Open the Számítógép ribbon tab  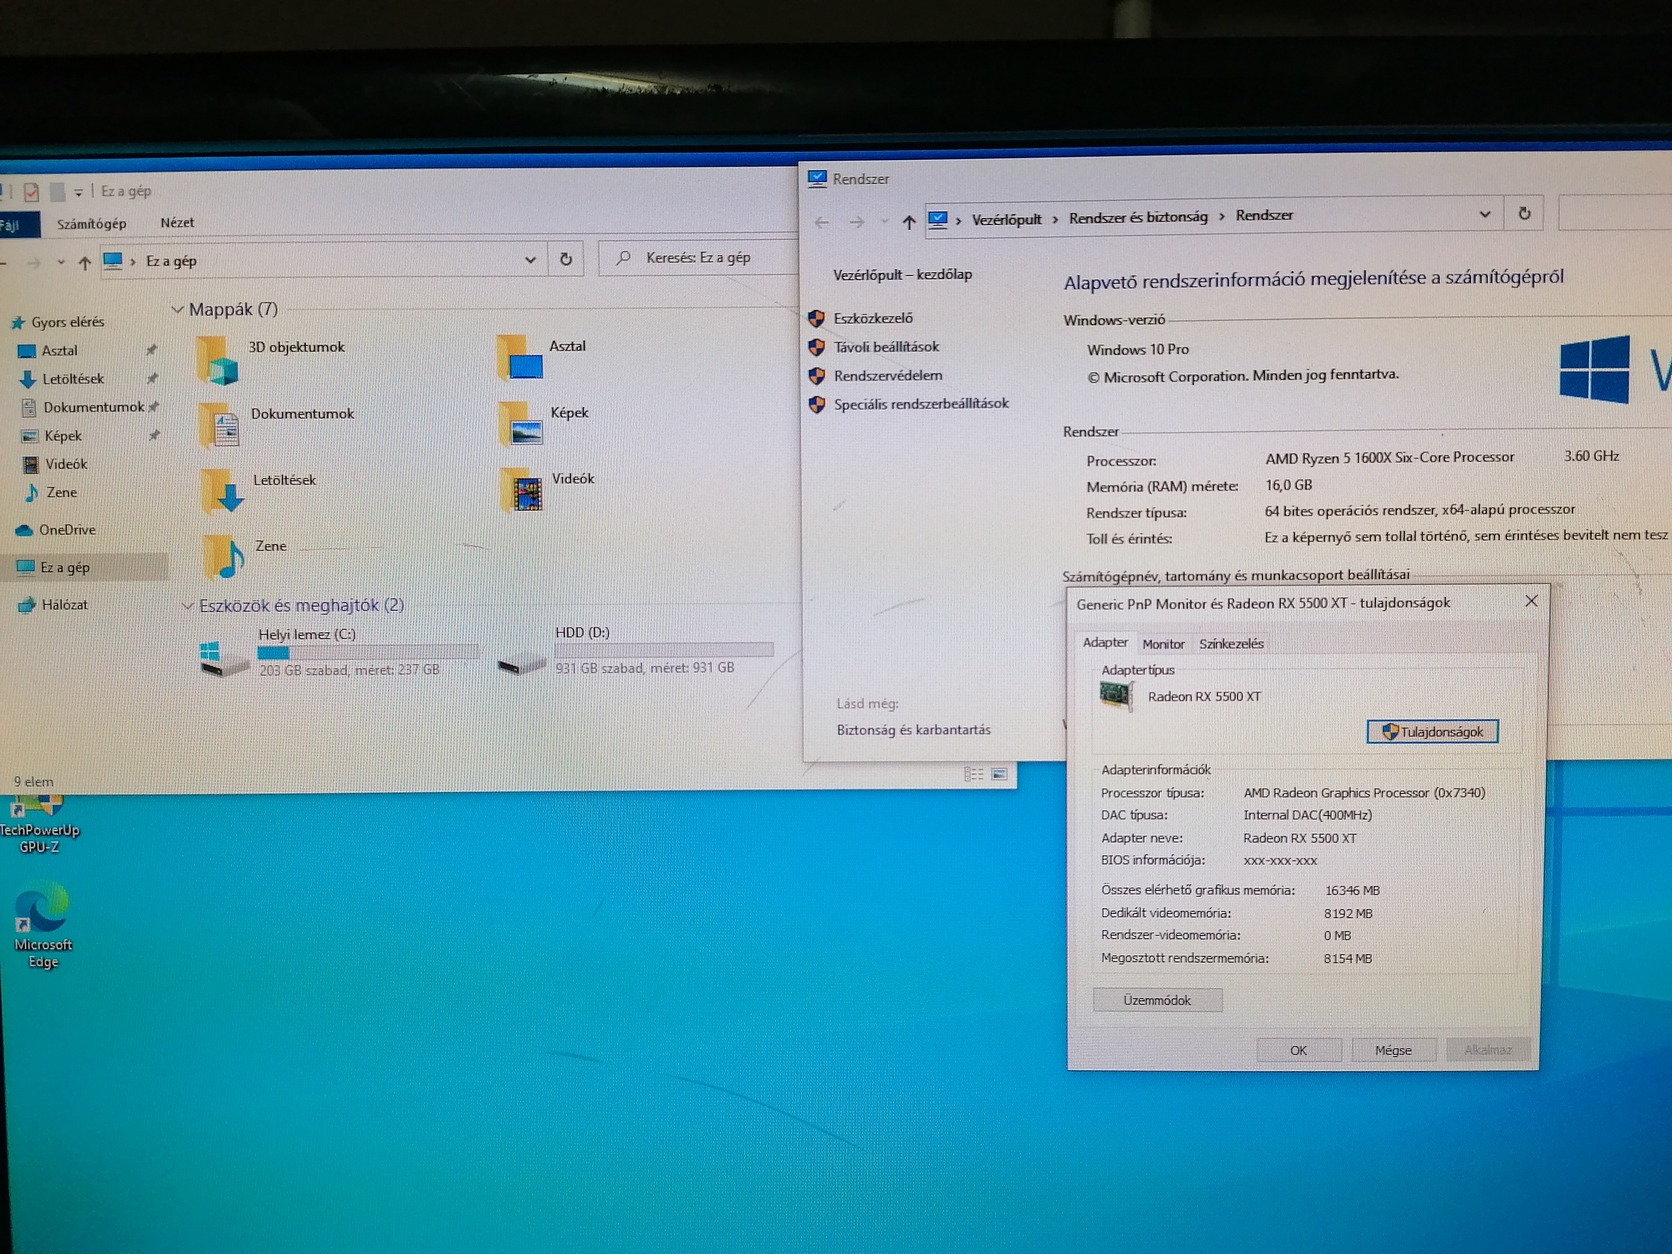(91, 224)
